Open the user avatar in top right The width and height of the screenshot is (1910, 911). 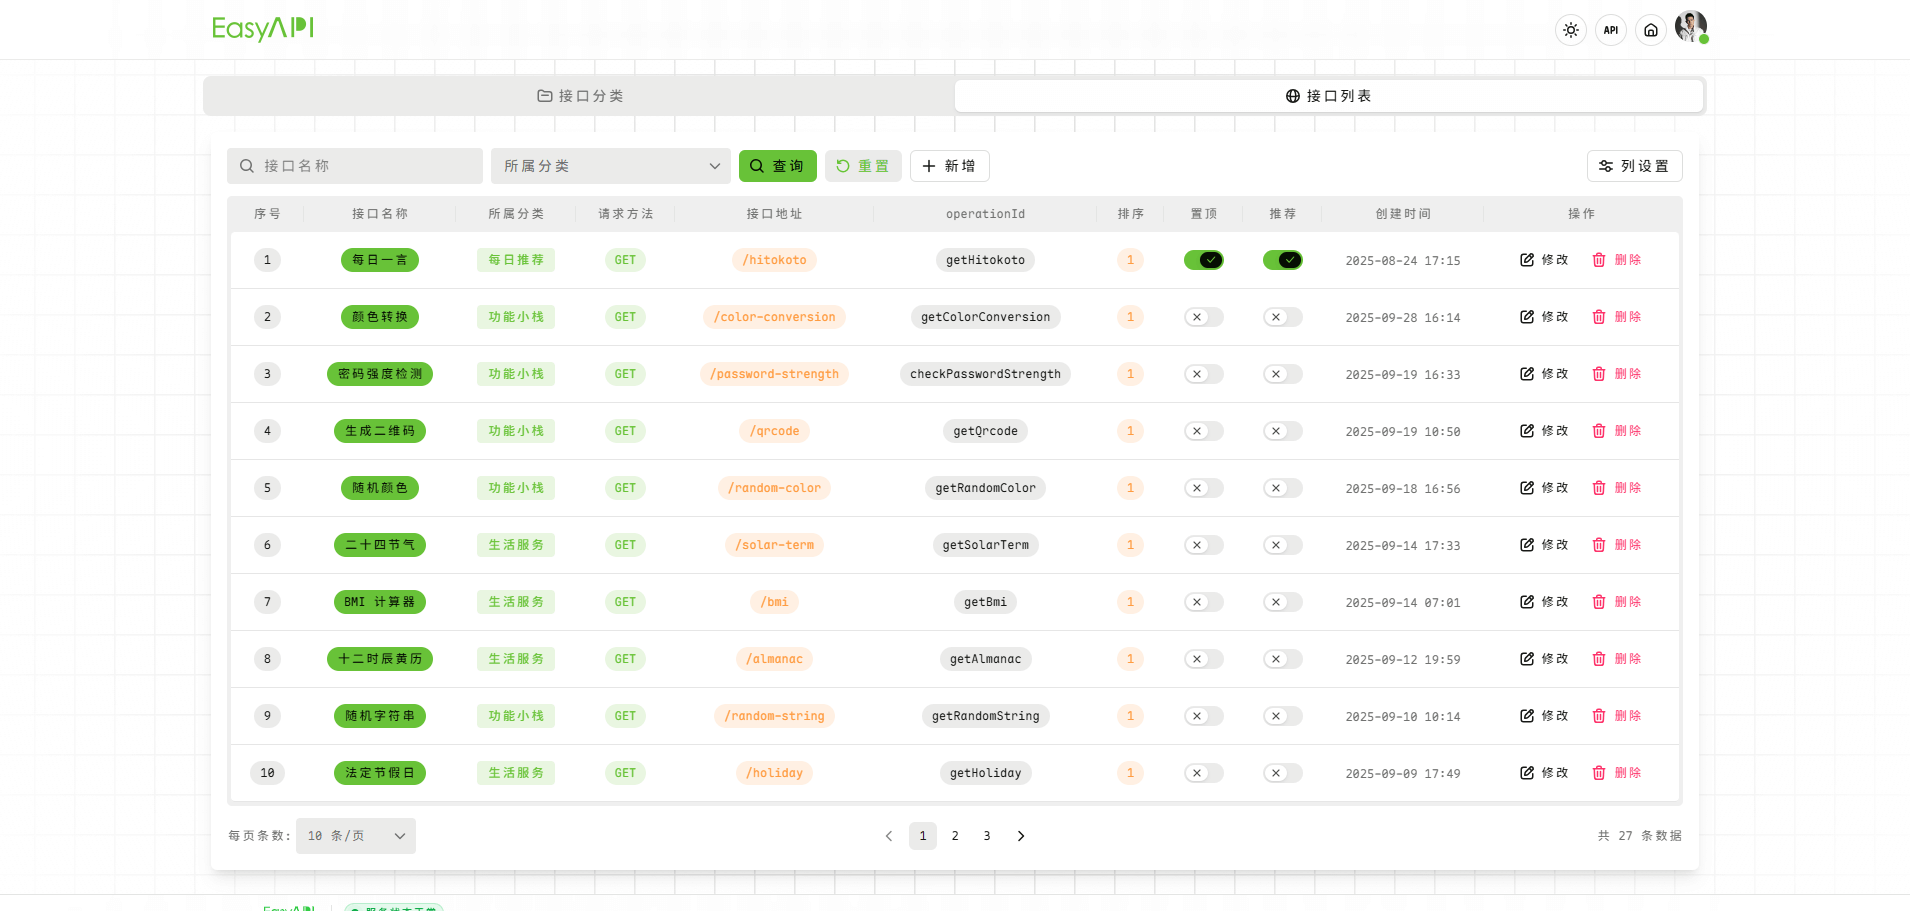pyautogui.click(x=1690, y=28)
